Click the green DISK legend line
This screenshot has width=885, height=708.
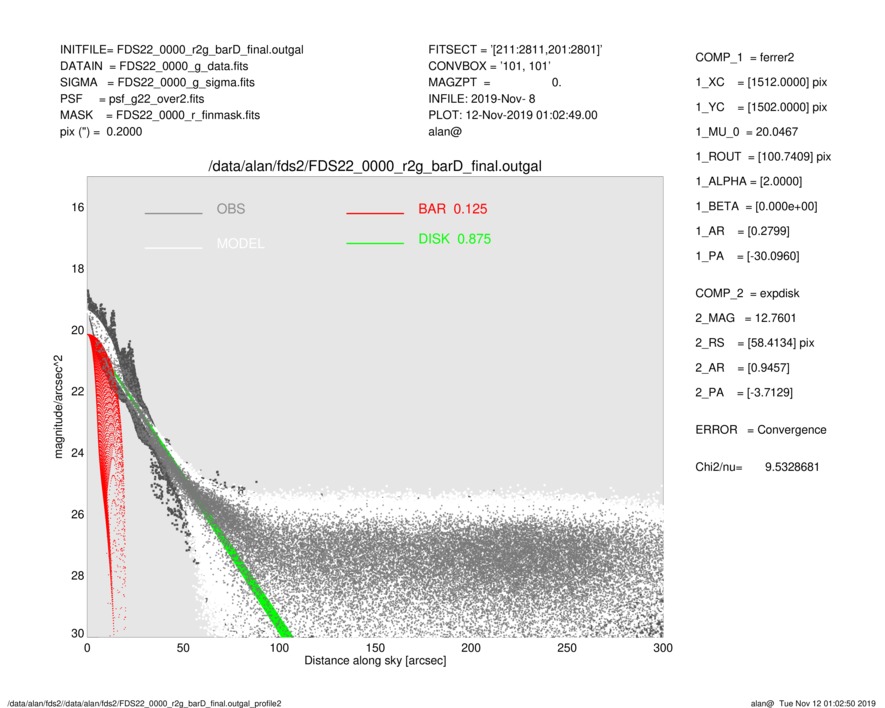pos(374,243)
